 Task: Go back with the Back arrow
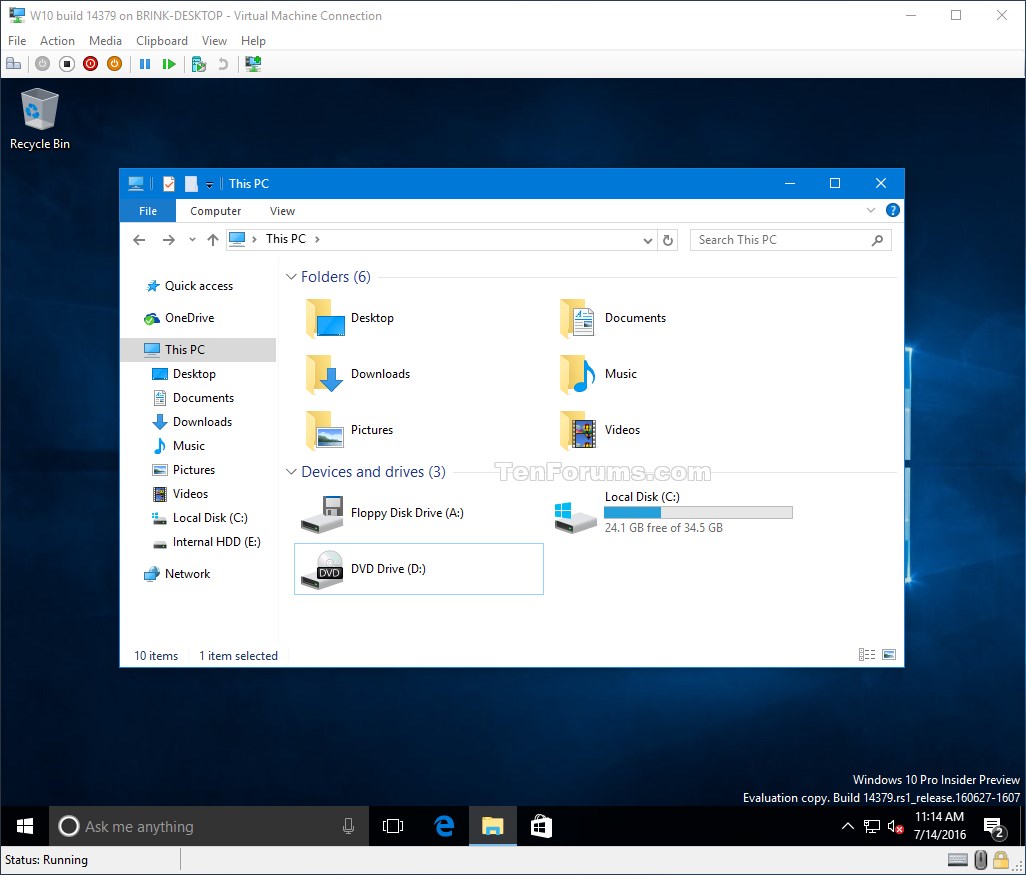coord(139,240)
